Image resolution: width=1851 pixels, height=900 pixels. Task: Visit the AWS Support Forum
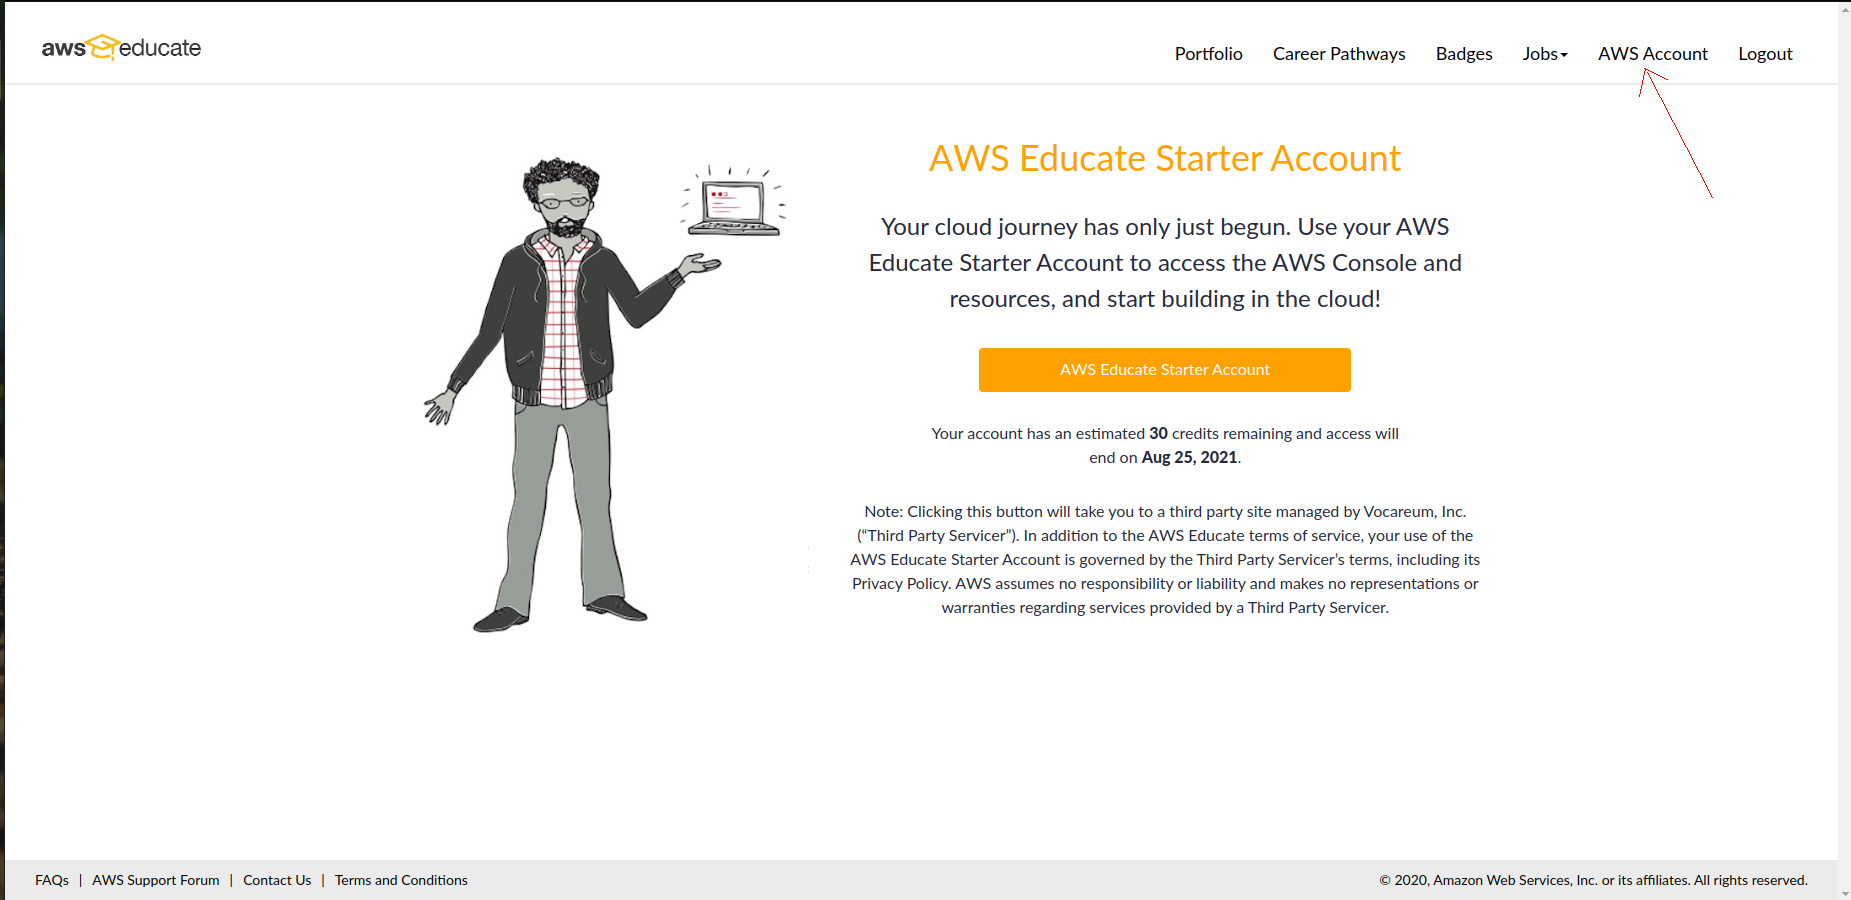(x=155, y=880)
